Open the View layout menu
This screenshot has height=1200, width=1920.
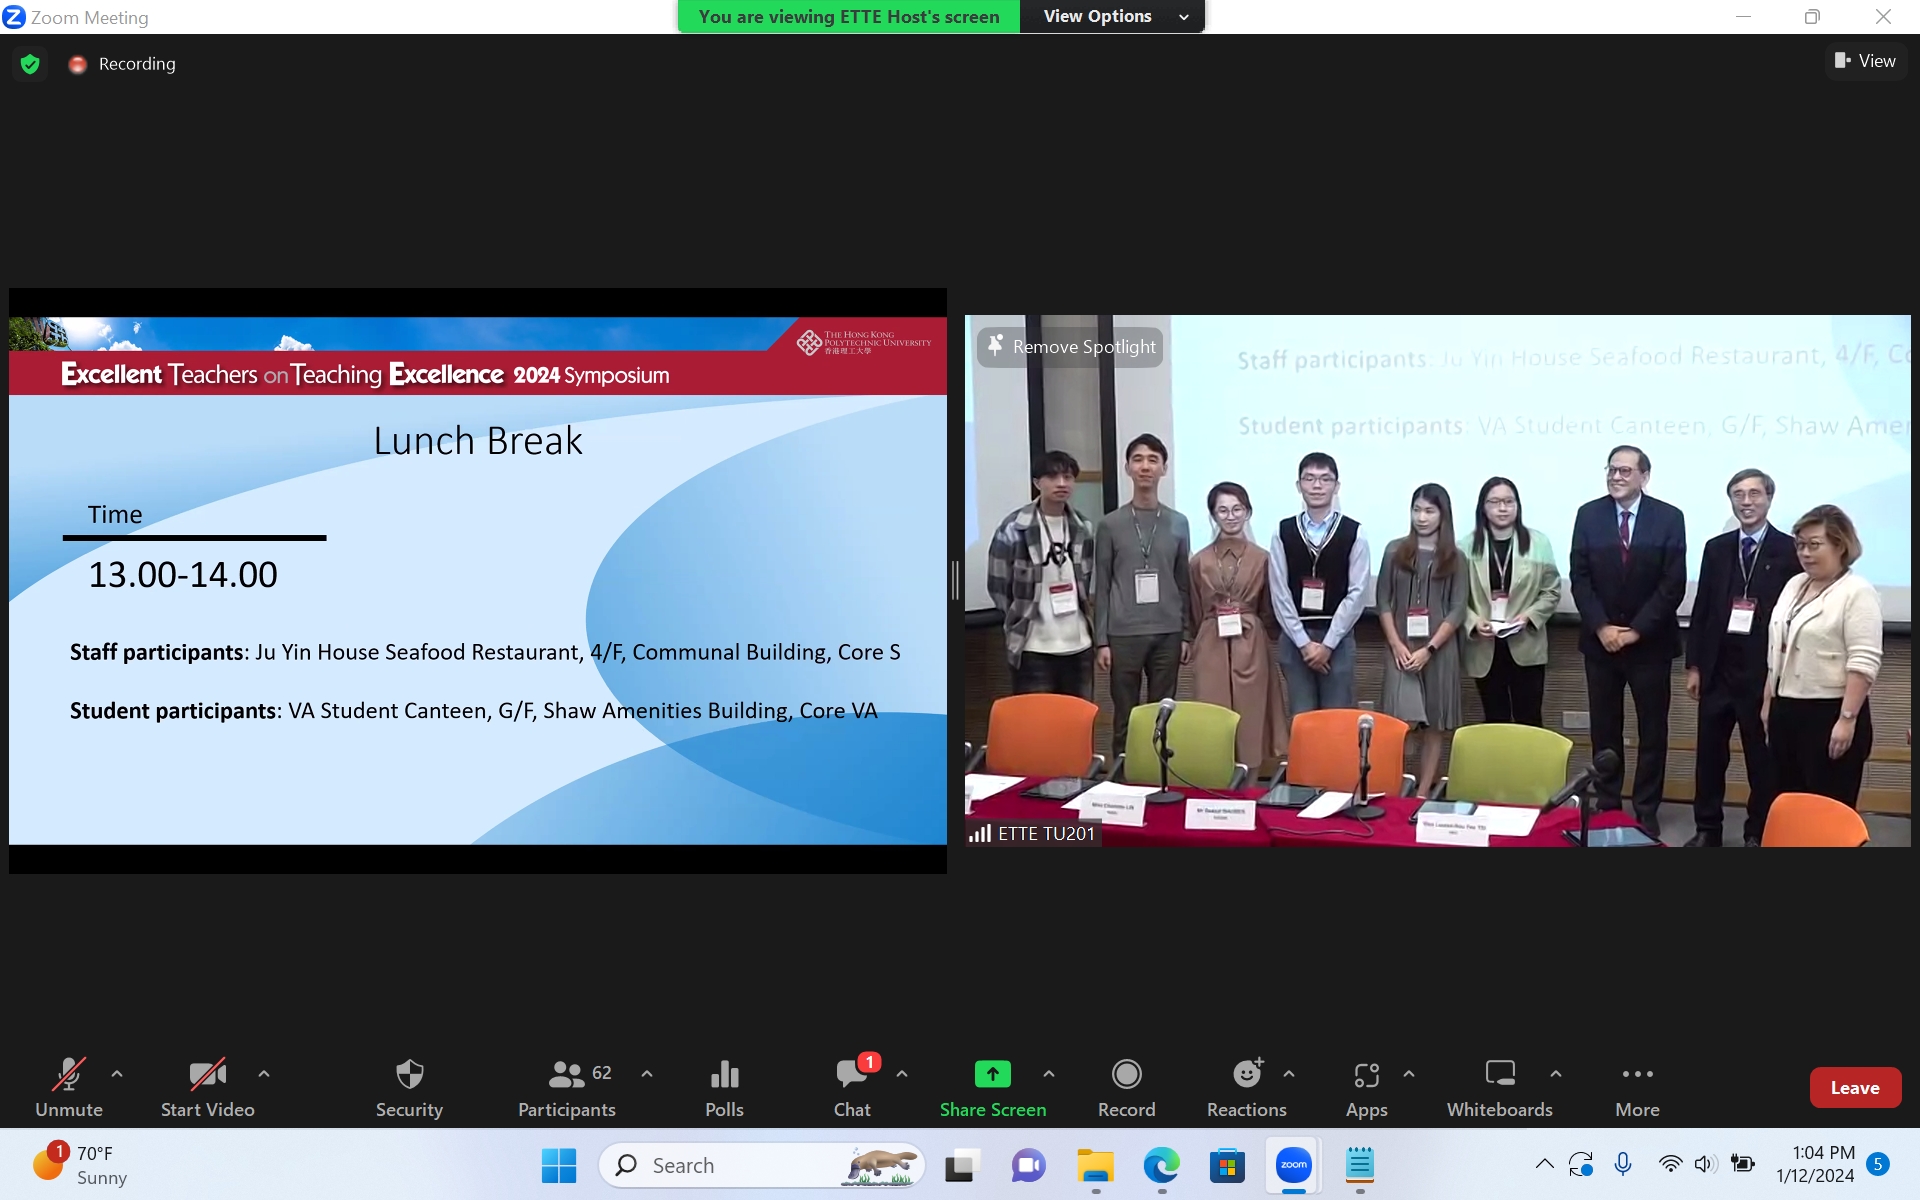click(1865, 61)
